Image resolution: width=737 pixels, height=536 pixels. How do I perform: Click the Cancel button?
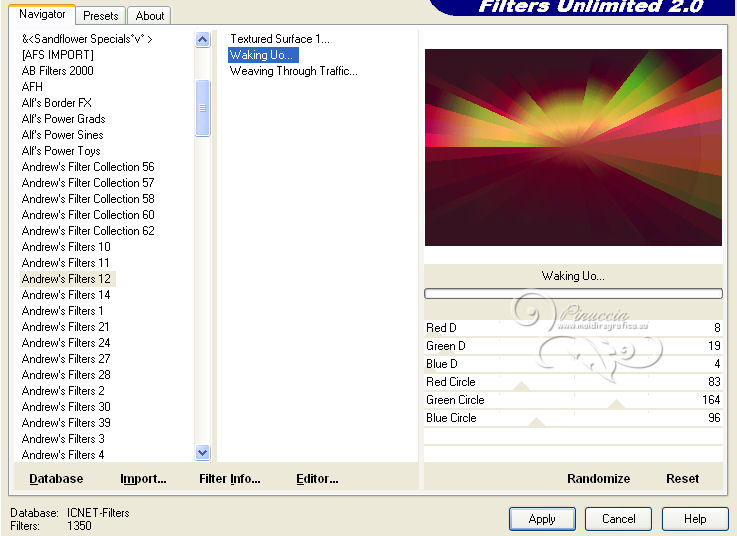(619, 519)
